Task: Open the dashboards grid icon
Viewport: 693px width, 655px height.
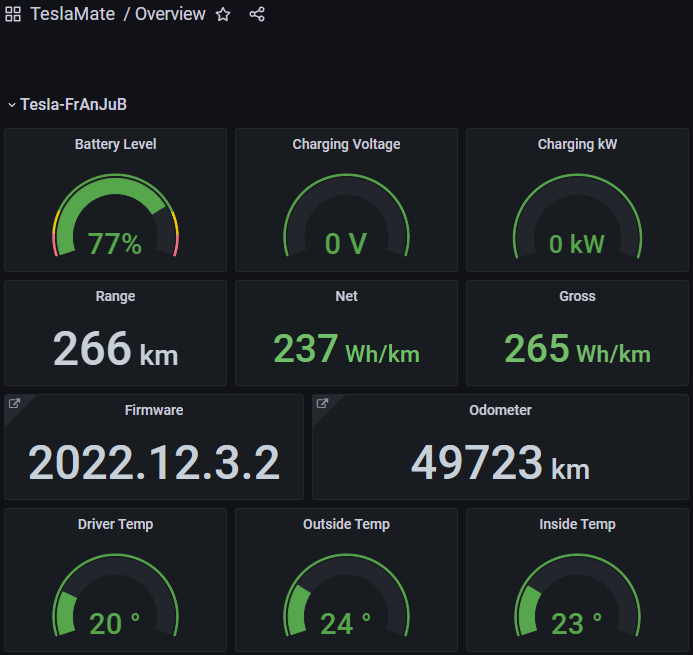Action: pyautogui.click(x=13, y=14)
